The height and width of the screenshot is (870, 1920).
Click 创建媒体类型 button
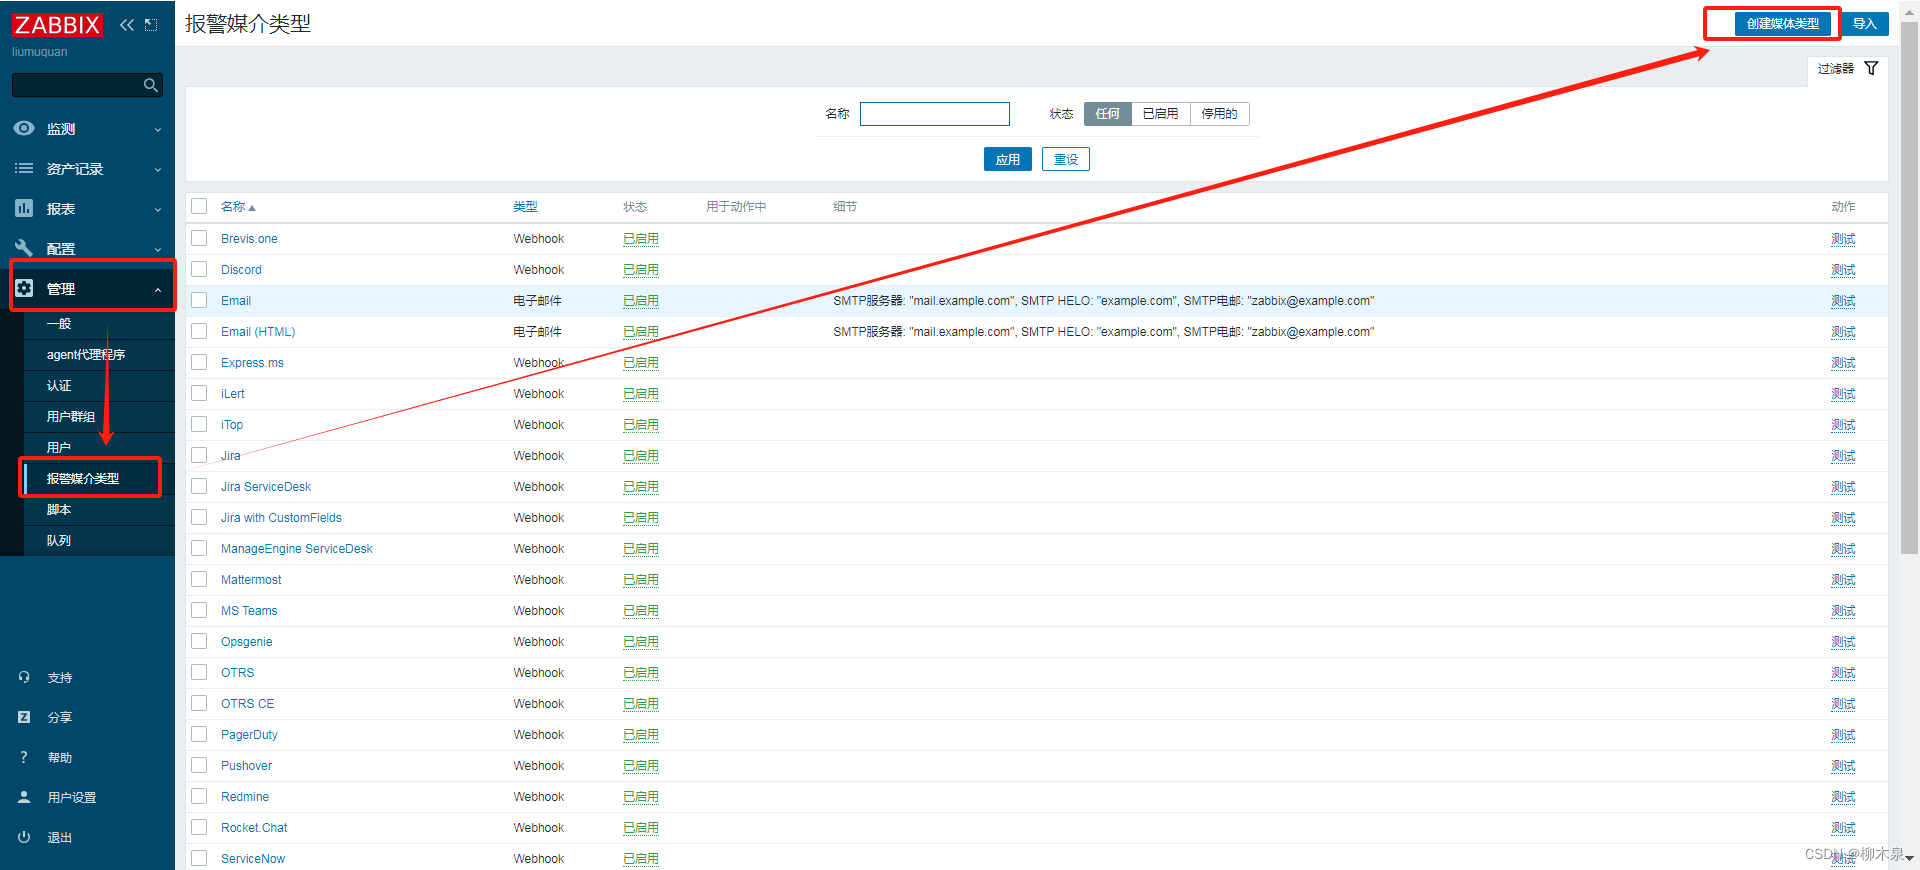pos(1783,24)
